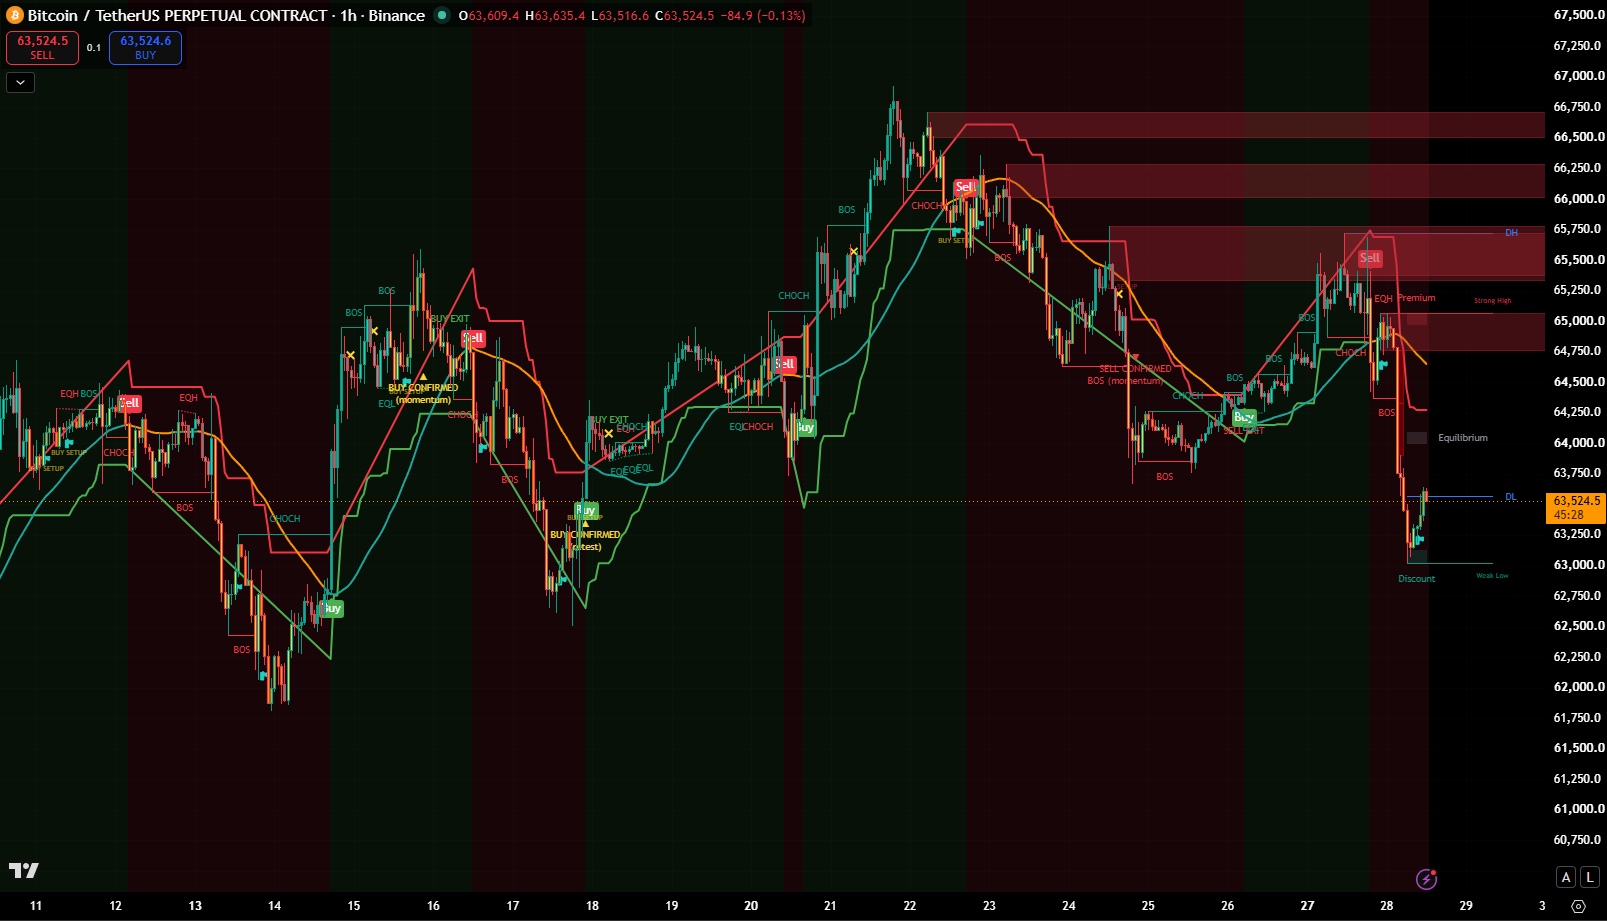Screen dimensions: 1607x921
Task: Click the Strong High label
Action: coord(1492,301)
